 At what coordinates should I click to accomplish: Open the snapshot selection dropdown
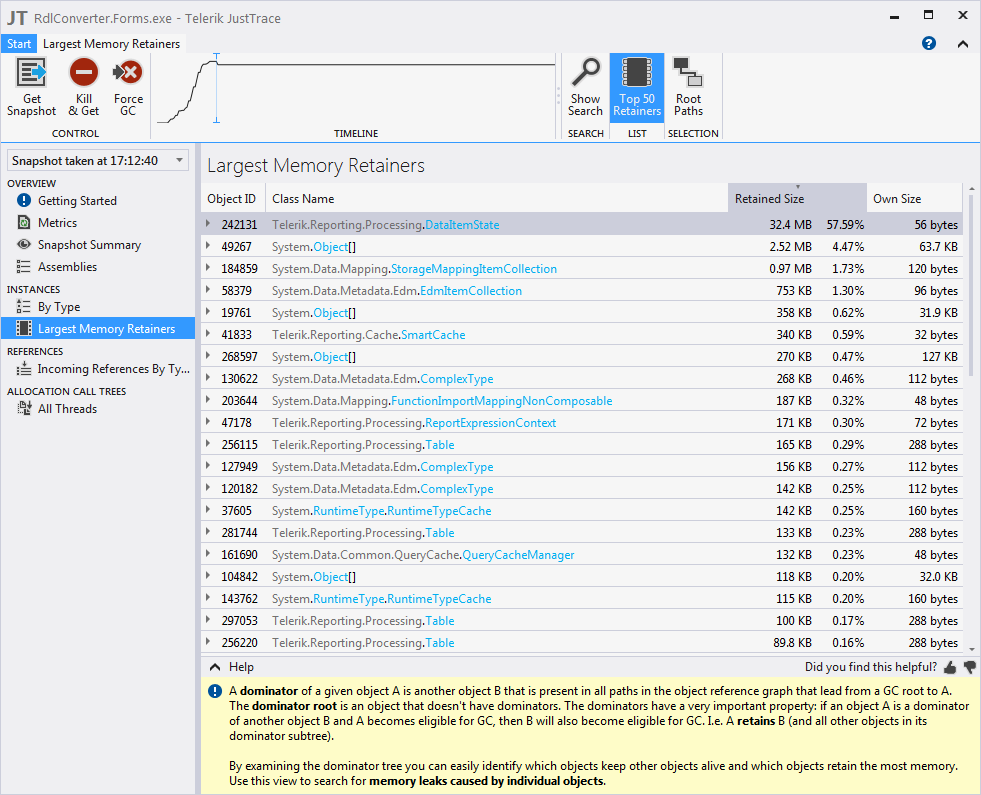click(97, 160)
